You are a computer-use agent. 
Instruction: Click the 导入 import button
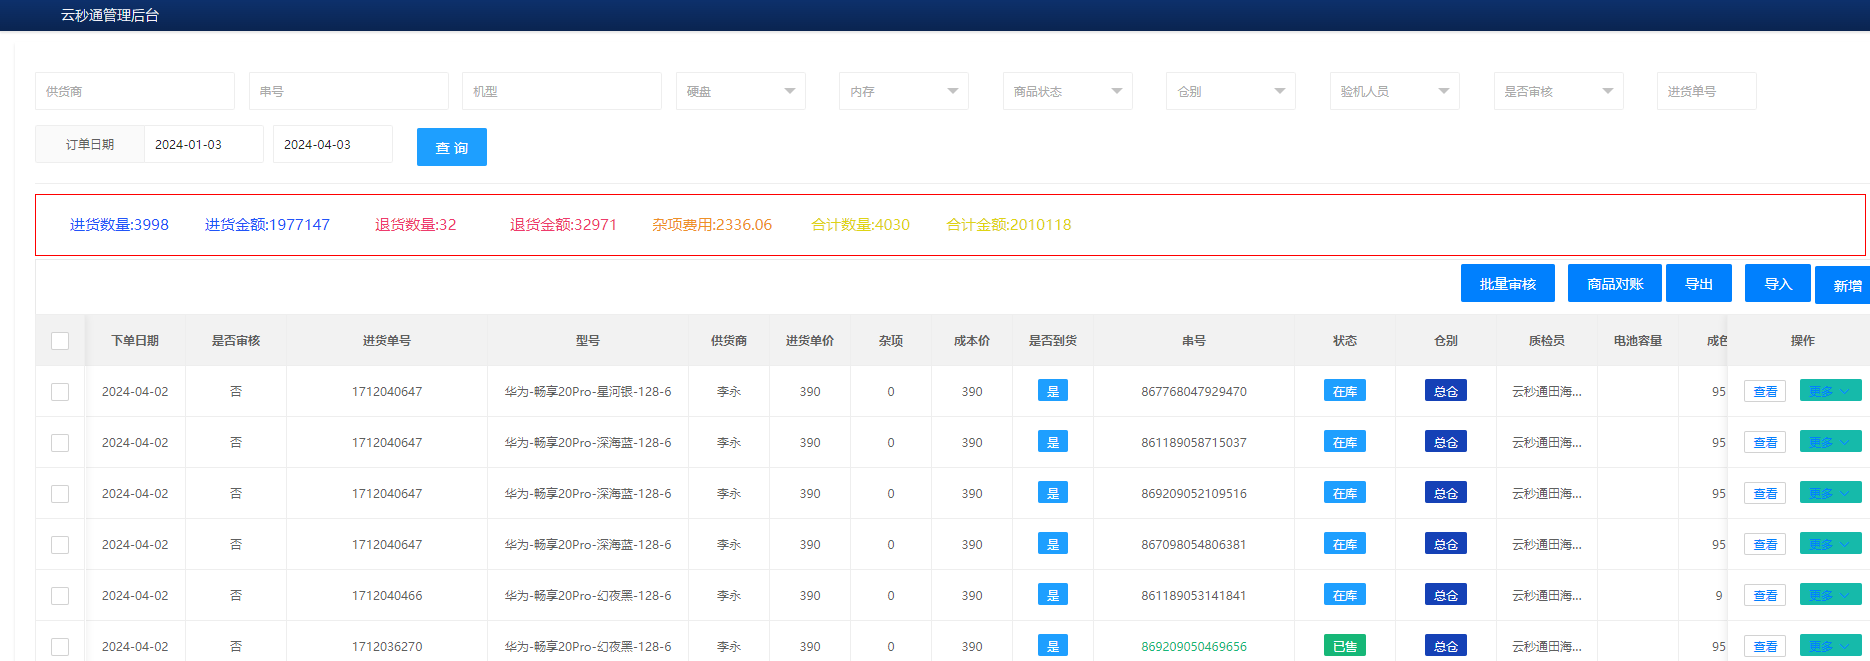click(1778, 284)
